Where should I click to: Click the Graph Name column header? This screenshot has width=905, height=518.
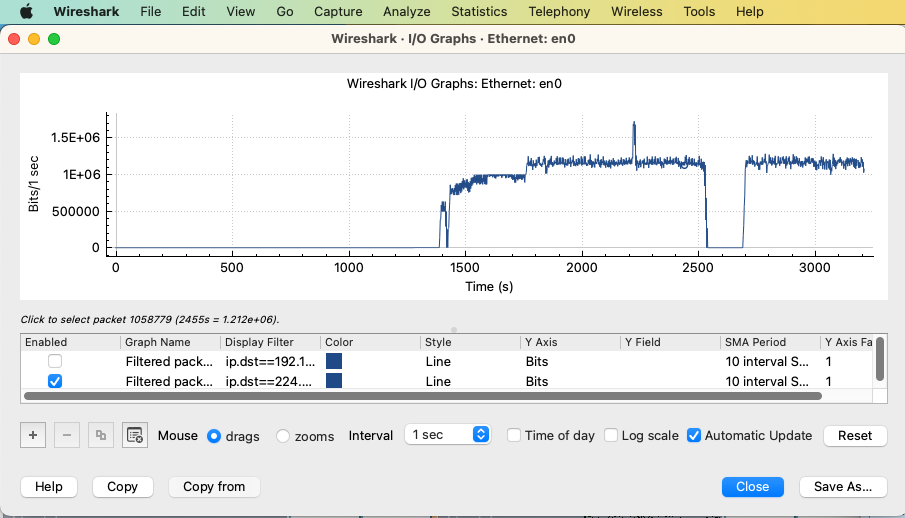170,342
